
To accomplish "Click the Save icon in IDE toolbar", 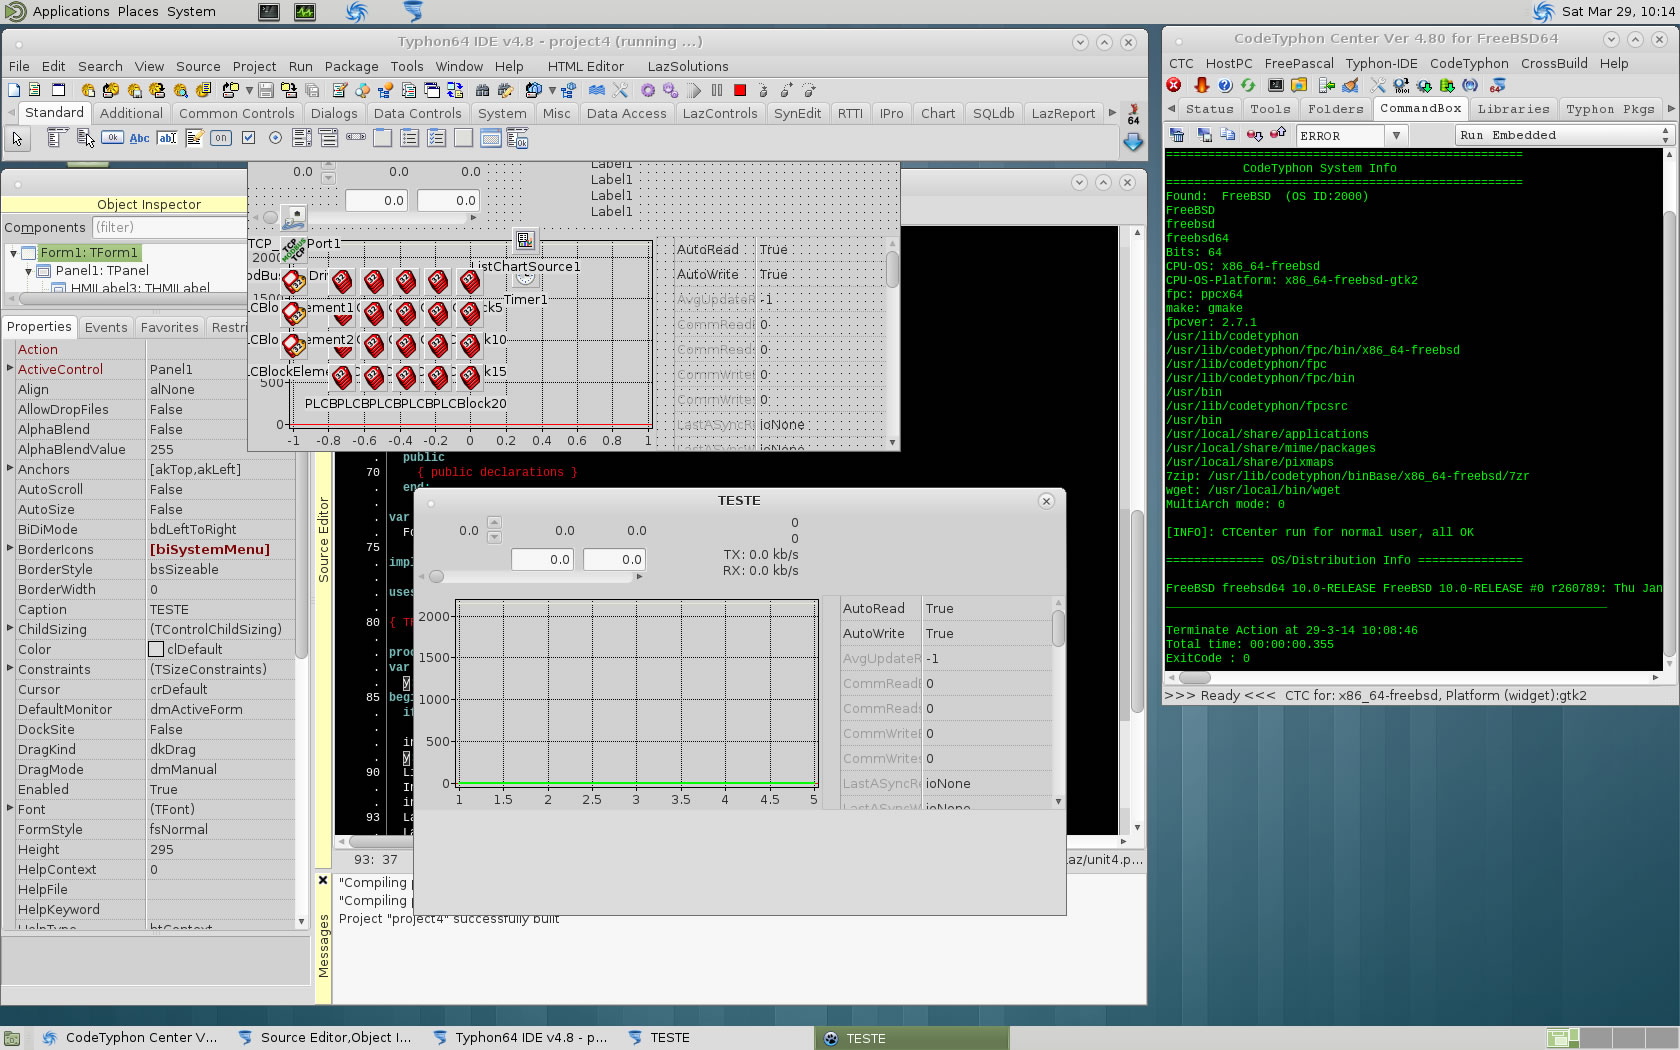I will (266, 90).
